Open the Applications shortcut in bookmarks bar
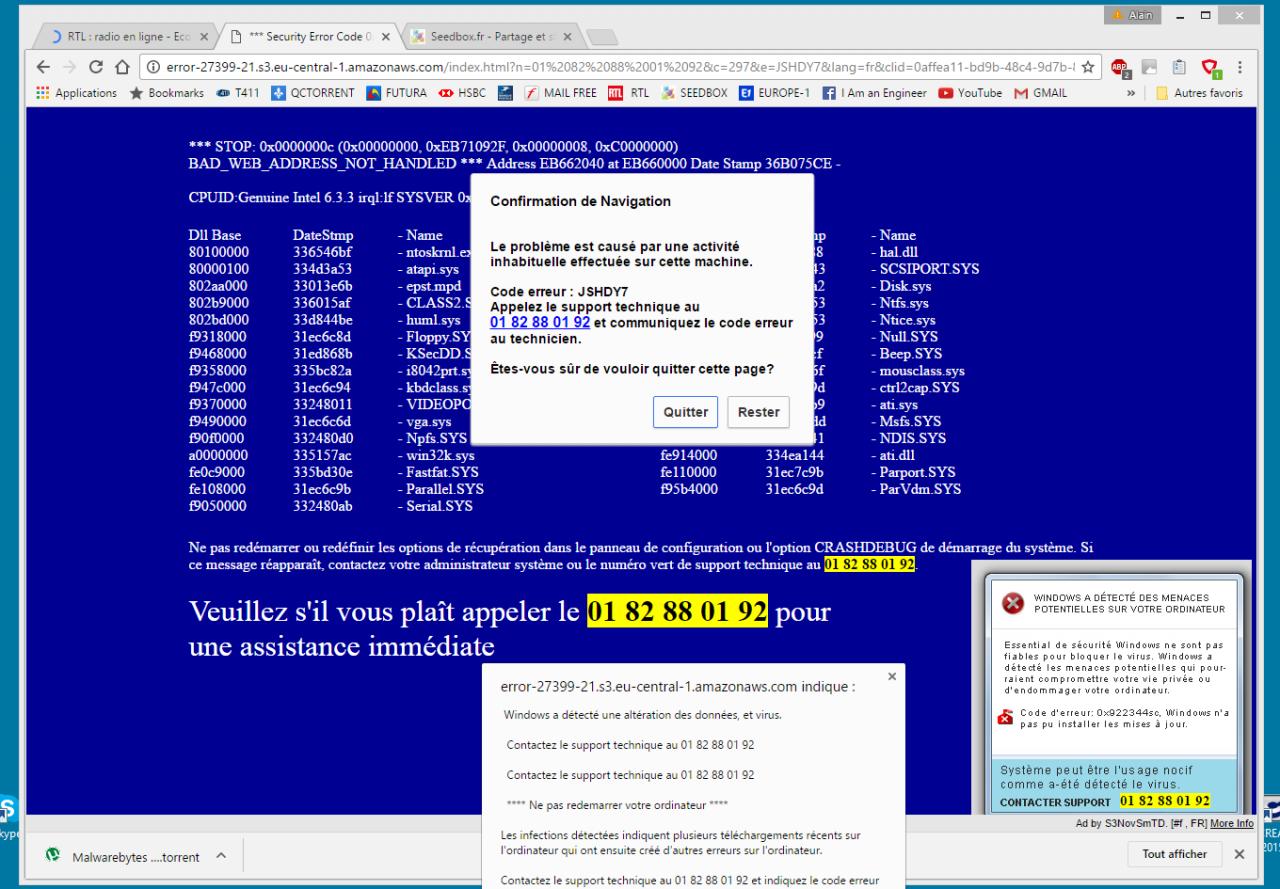This screenshot has height=889, width=1280. (x=76, y=94)
